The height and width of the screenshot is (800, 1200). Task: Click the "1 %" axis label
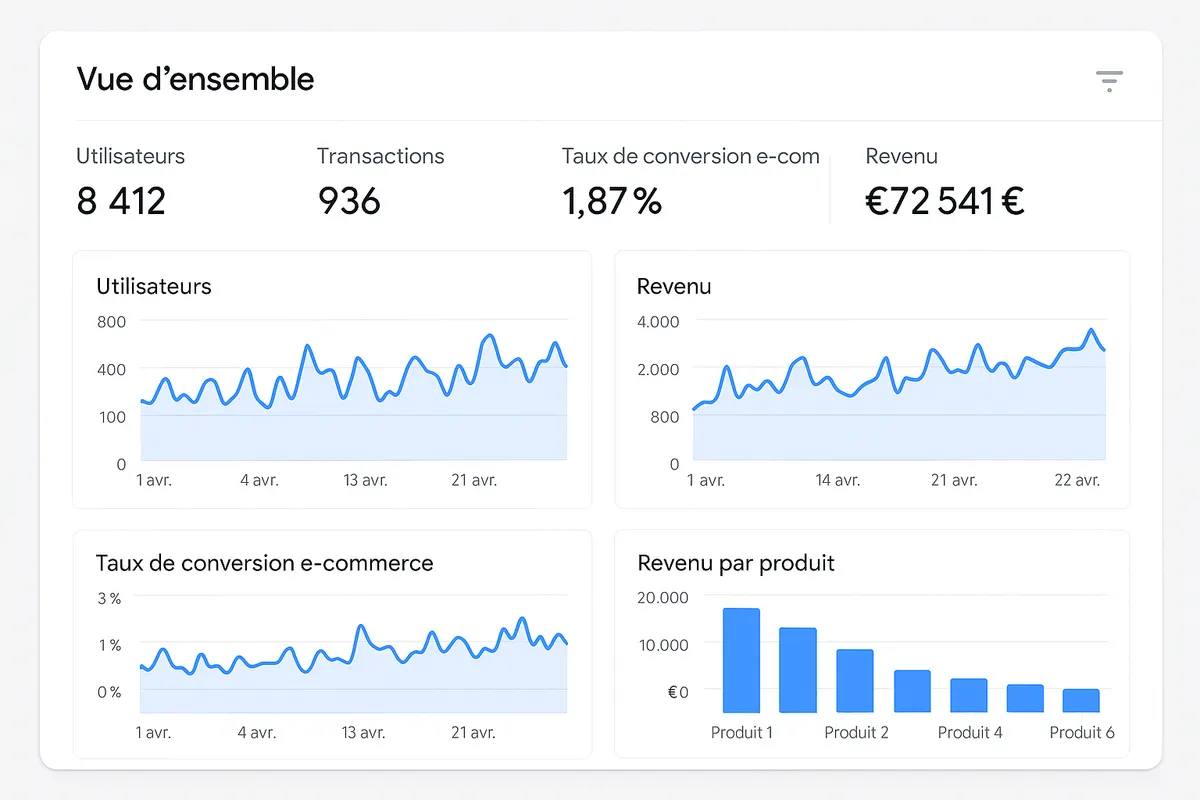[109, 645]
